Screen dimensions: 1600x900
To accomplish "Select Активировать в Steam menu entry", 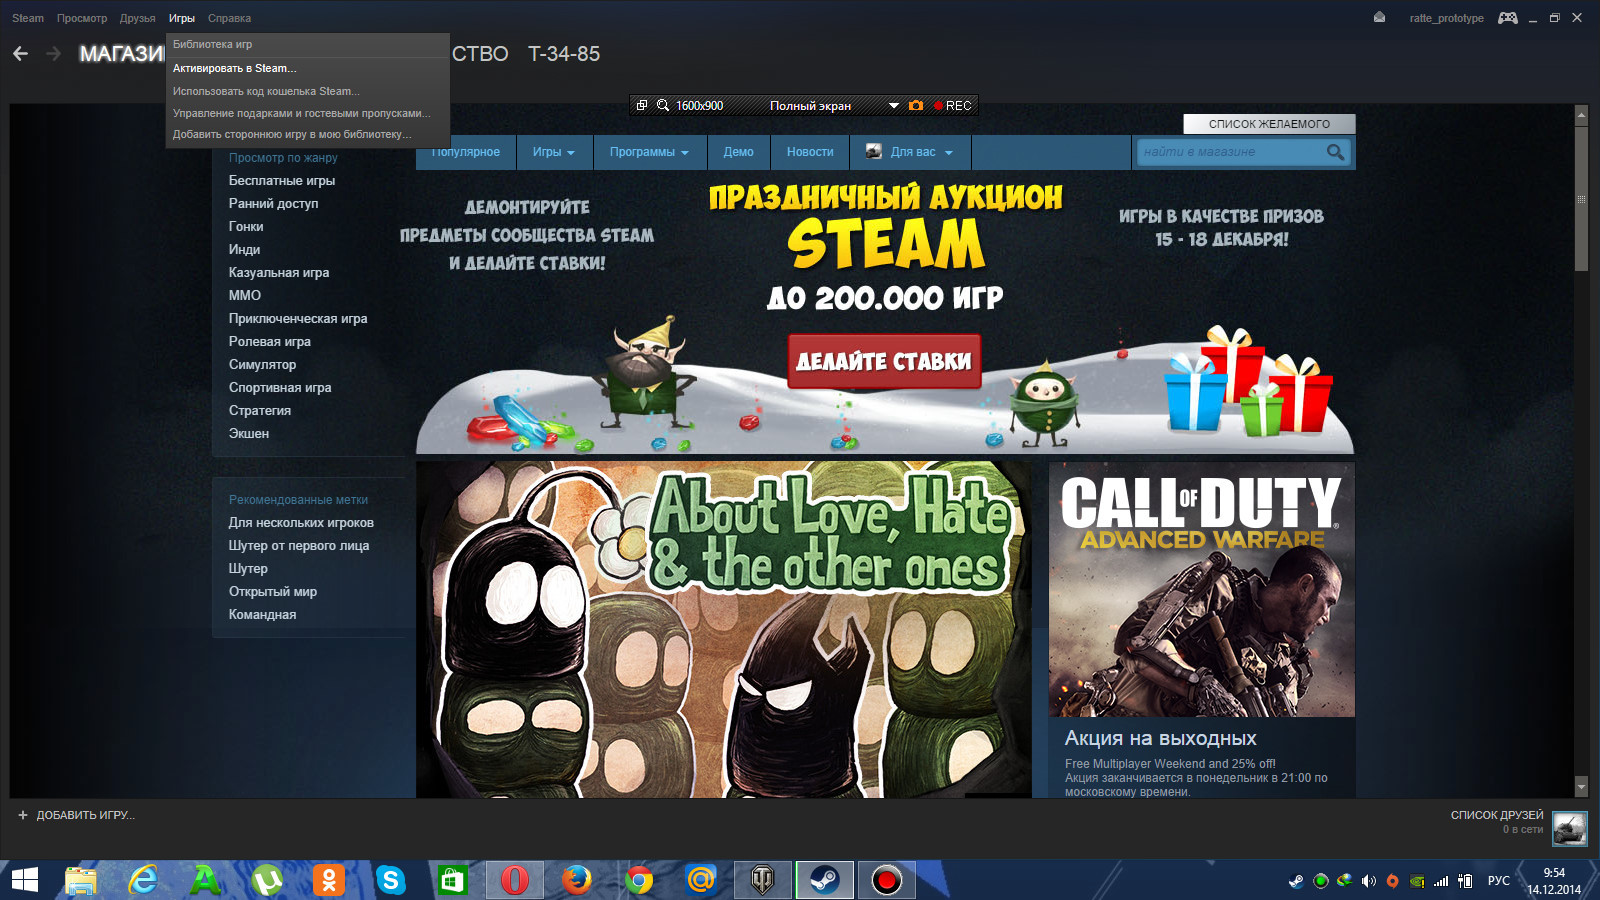I will 307,68.
